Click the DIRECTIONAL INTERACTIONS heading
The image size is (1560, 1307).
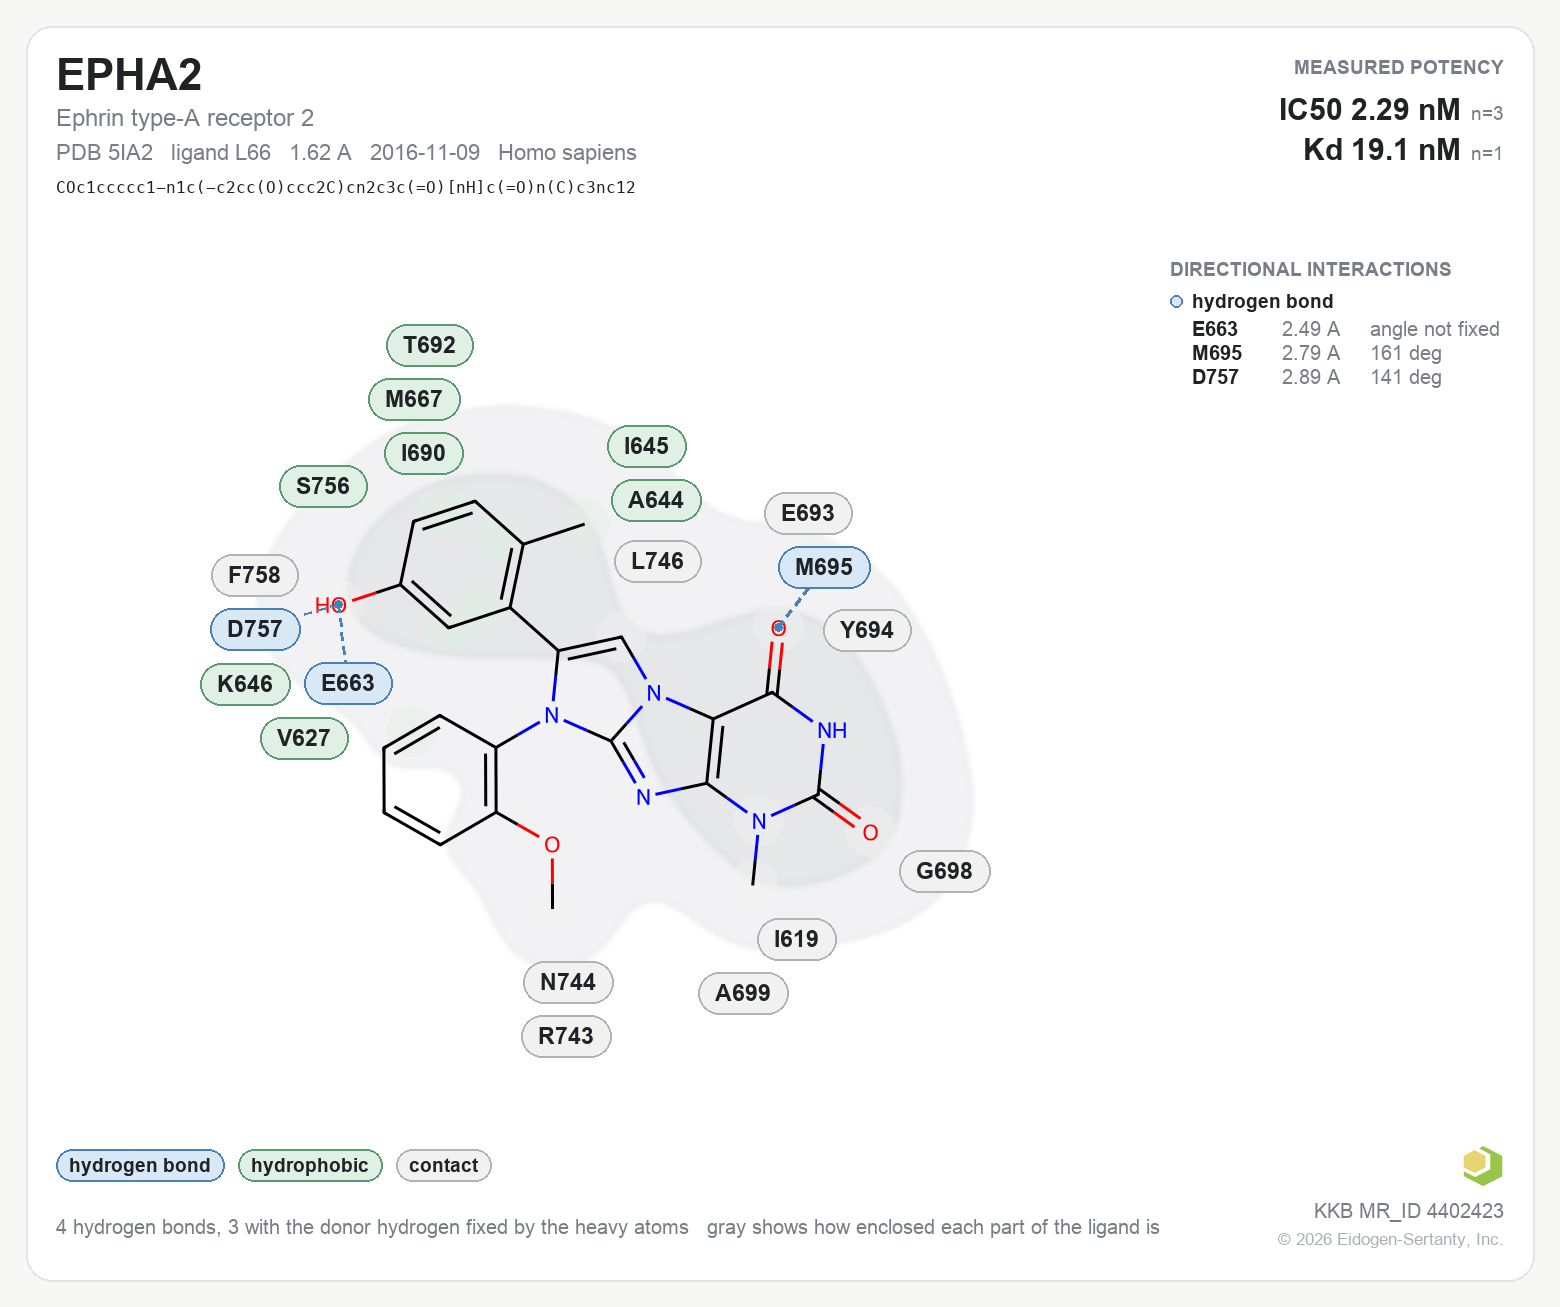point(1310,269)
